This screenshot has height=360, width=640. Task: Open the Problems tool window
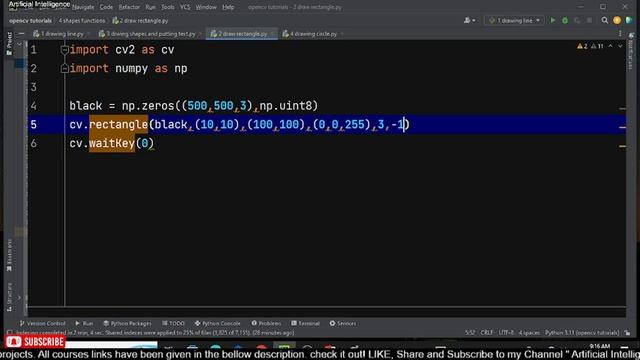[x=266, y=323]
